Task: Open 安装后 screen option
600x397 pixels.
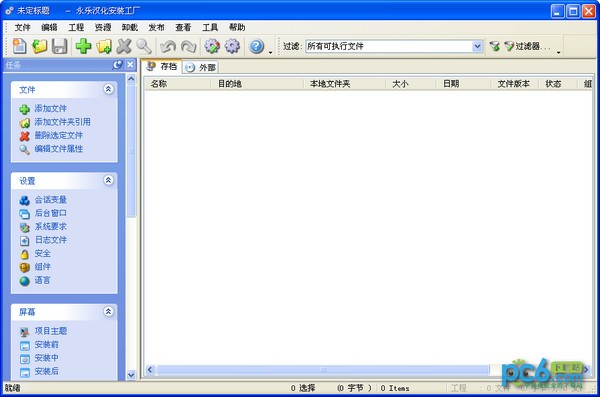Action: 46,371
